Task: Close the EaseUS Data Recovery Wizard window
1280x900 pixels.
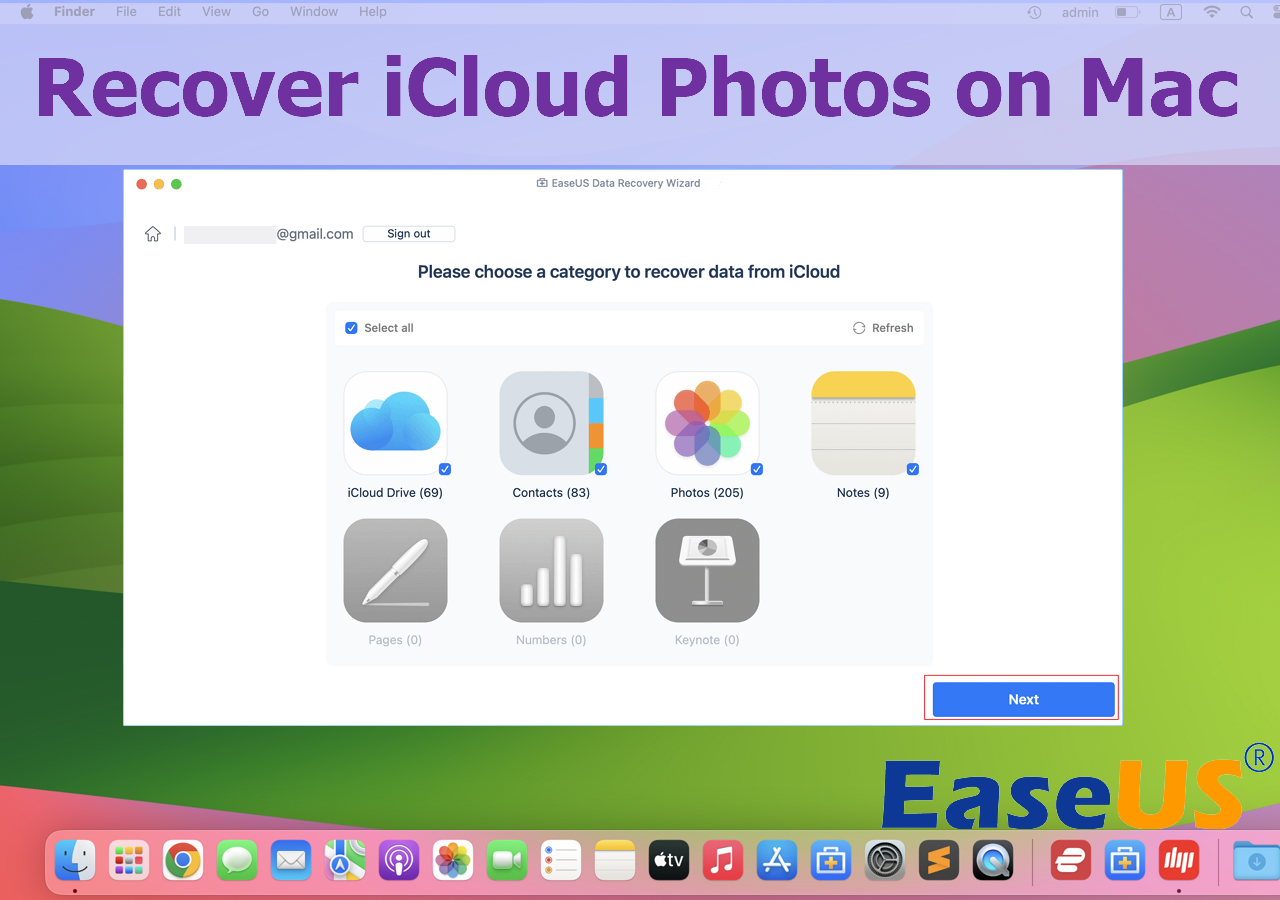Action: (x=142, y=184)
